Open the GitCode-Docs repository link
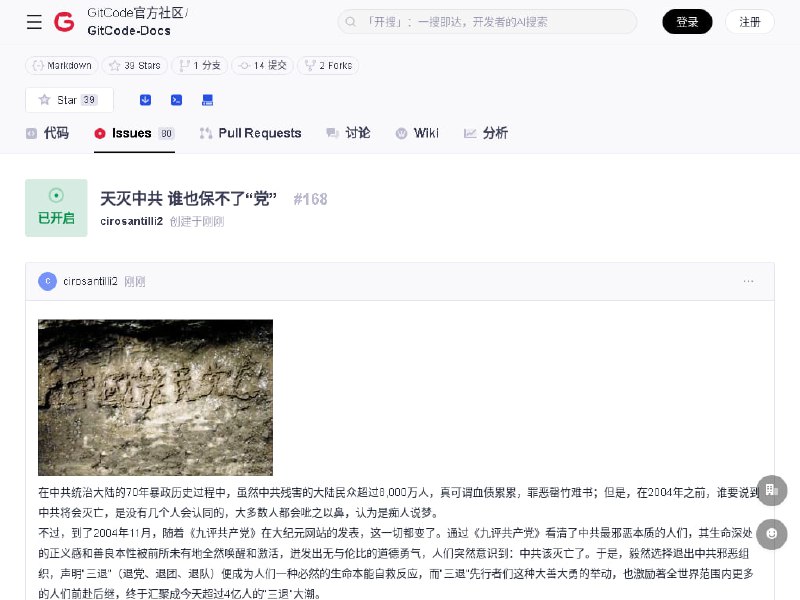The height and width of the screenshot is (600, 800). pyautogui.click(x=128, y=31)
